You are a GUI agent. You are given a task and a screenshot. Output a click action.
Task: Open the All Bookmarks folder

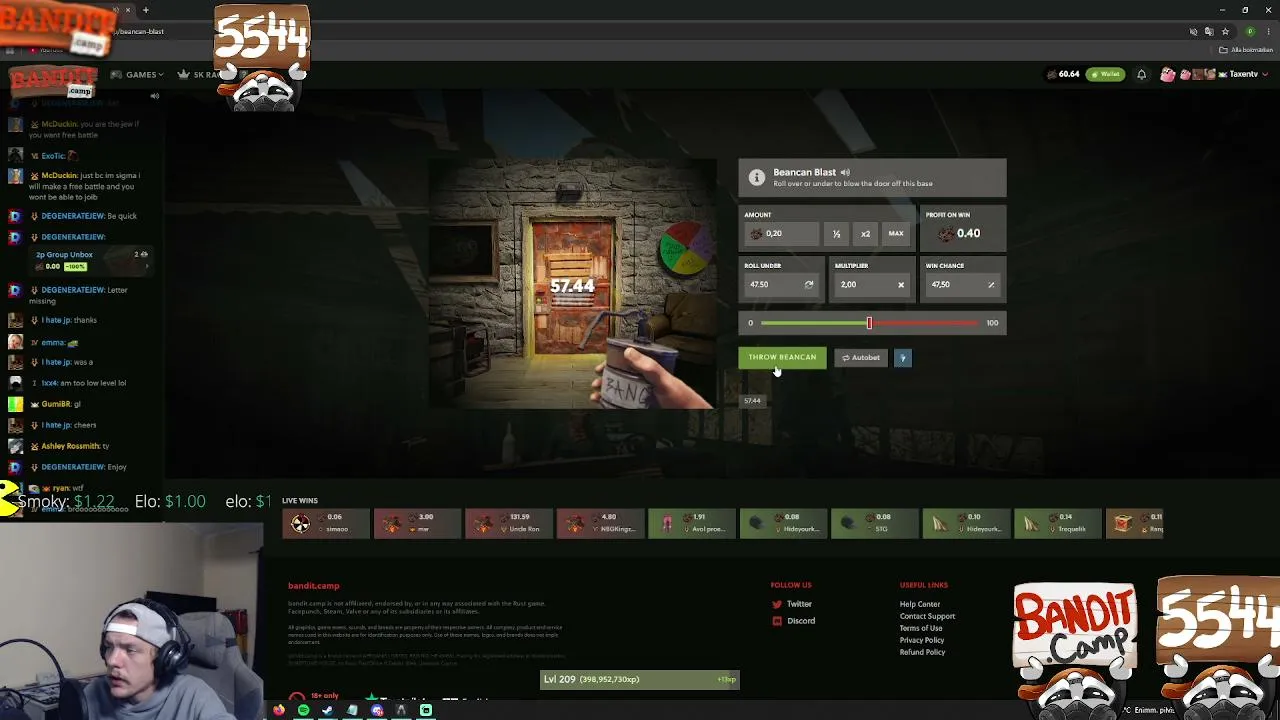coord(1246,50)
